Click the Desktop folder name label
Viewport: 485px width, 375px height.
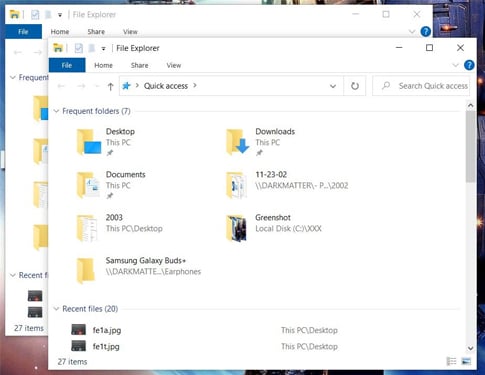click(120, 131)
